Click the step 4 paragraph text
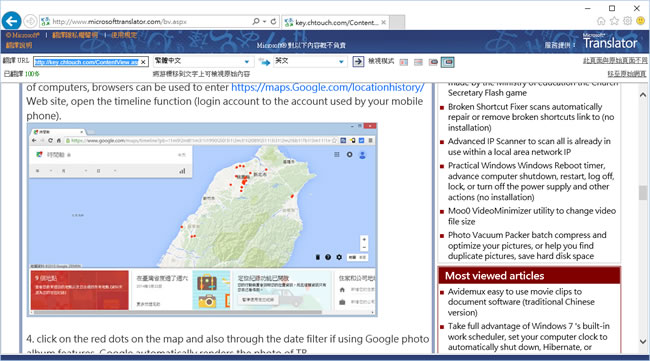The image size is (650, 361). [x=228, y=345]
